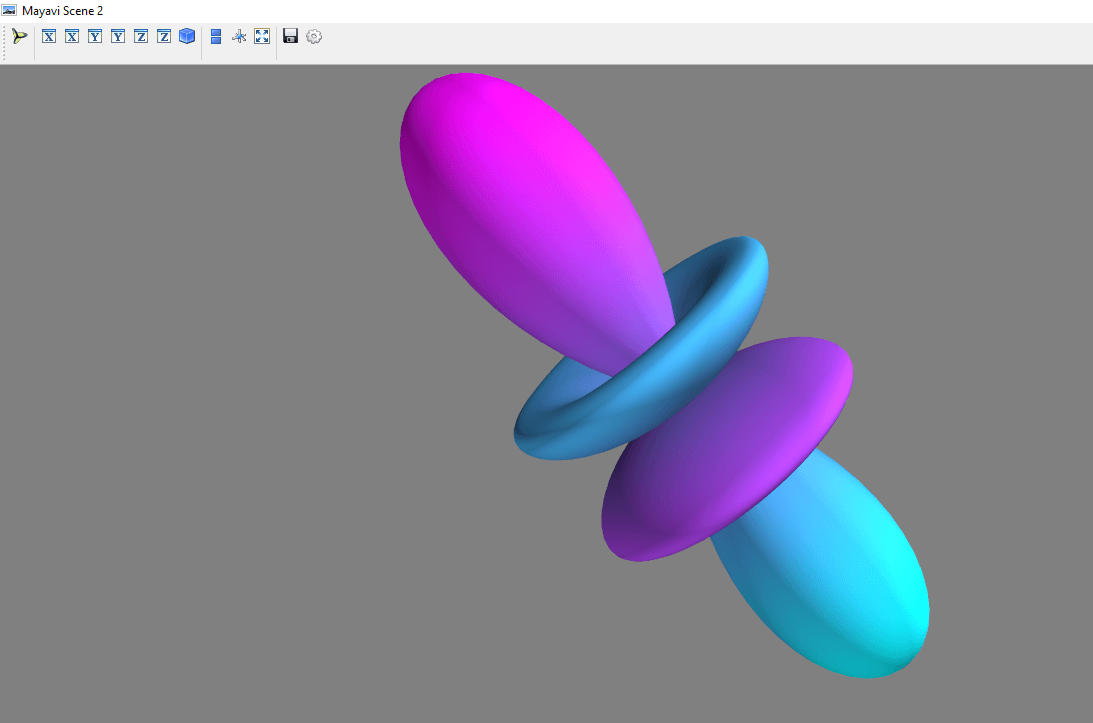Toggle parallel projection mode
This screenshot has width=1093, height=723.
coord(215,36)
